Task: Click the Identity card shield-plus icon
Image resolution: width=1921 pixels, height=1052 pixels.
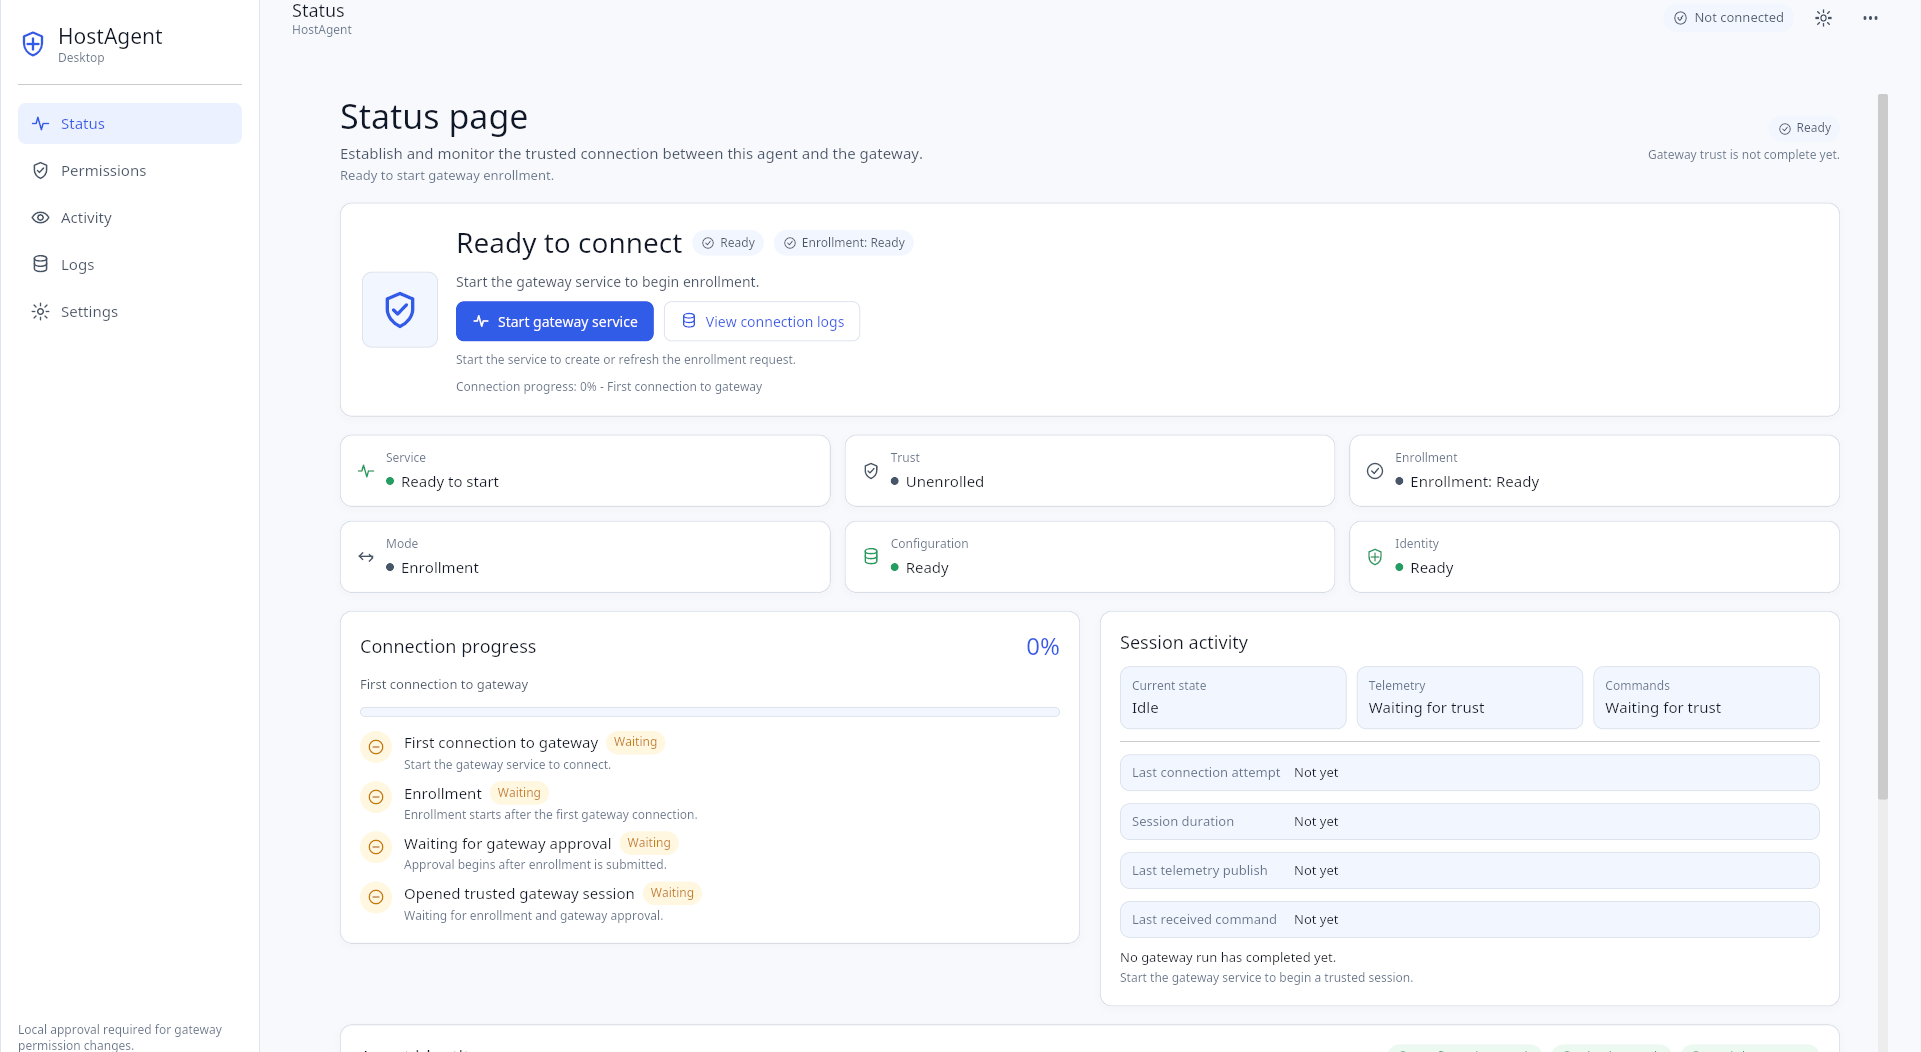Action: pyautogui.click(x=1375, y=557)
